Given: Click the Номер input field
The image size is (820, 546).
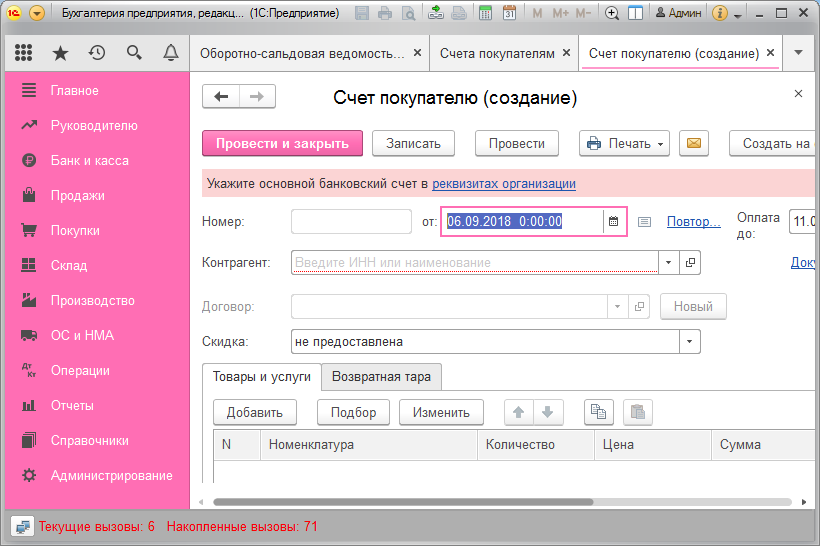Looking at the screenshot, I should point(351,221).
